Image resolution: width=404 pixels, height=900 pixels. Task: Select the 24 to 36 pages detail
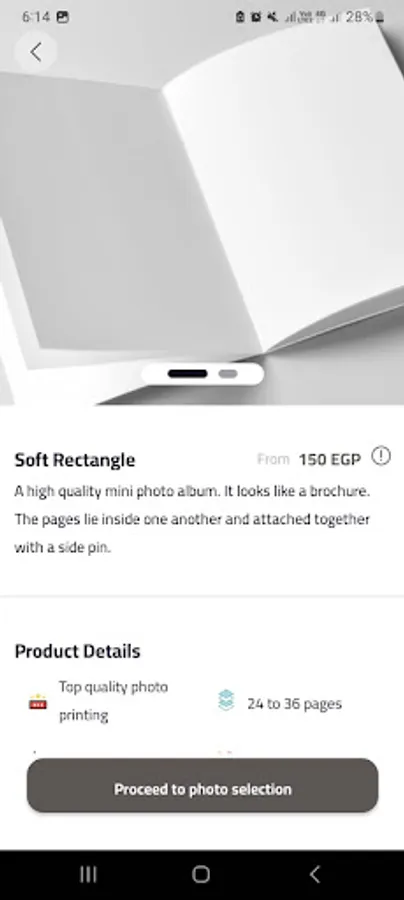click(x=294, y=704)
